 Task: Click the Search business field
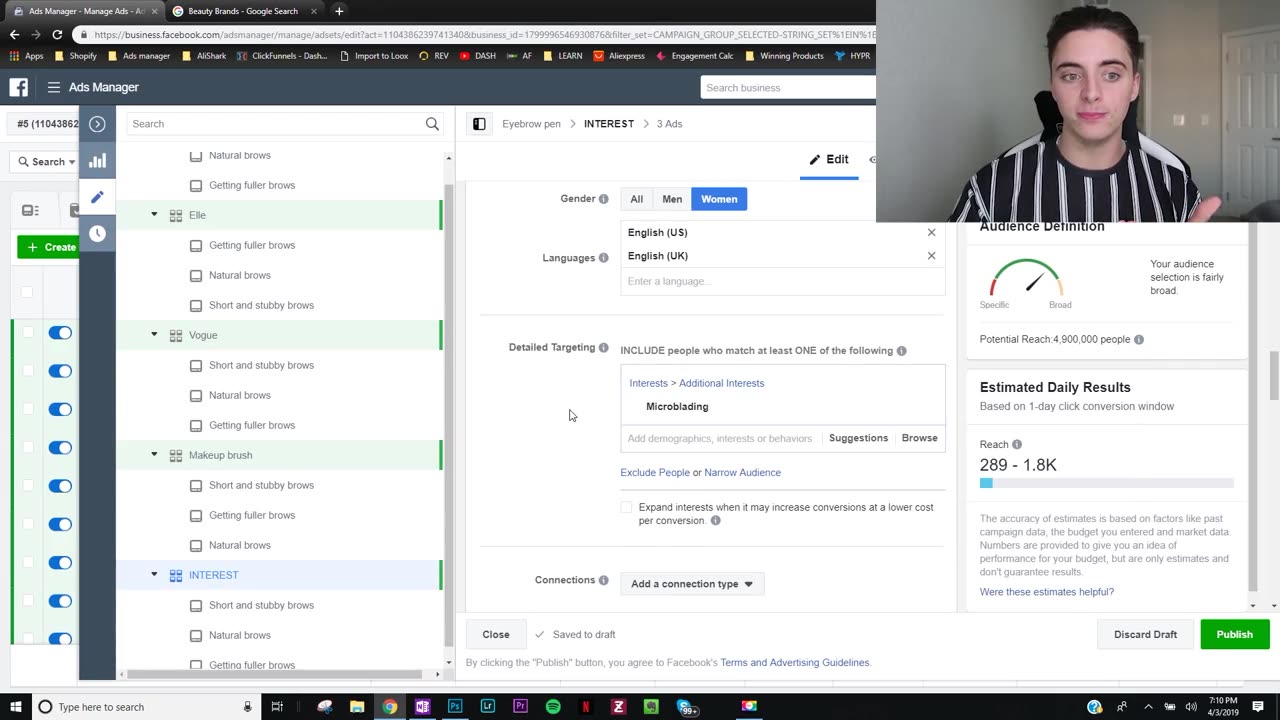[x=788, y=87]
